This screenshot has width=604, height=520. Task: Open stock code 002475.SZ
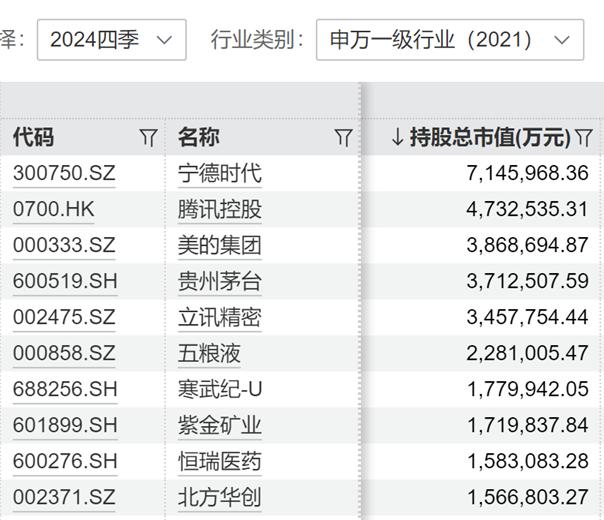(x=64, y=317)
